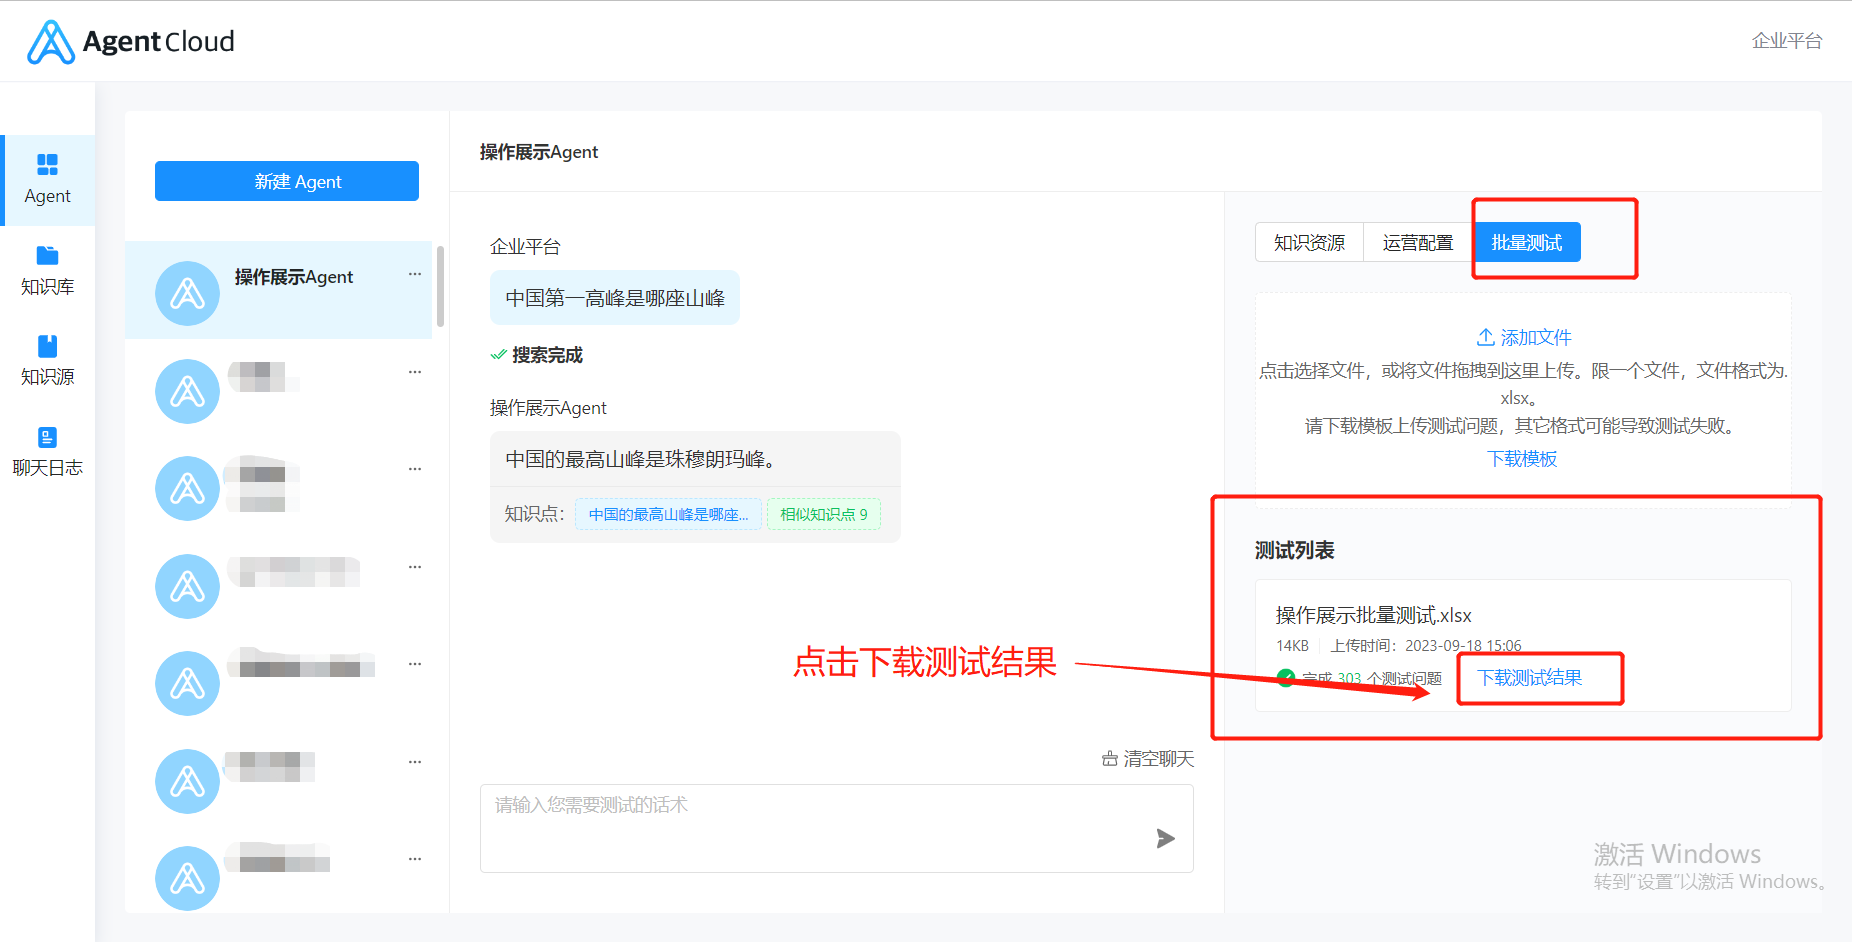
Task: Open the 知识源 sidebar section
Action: (x=47, y=361)
